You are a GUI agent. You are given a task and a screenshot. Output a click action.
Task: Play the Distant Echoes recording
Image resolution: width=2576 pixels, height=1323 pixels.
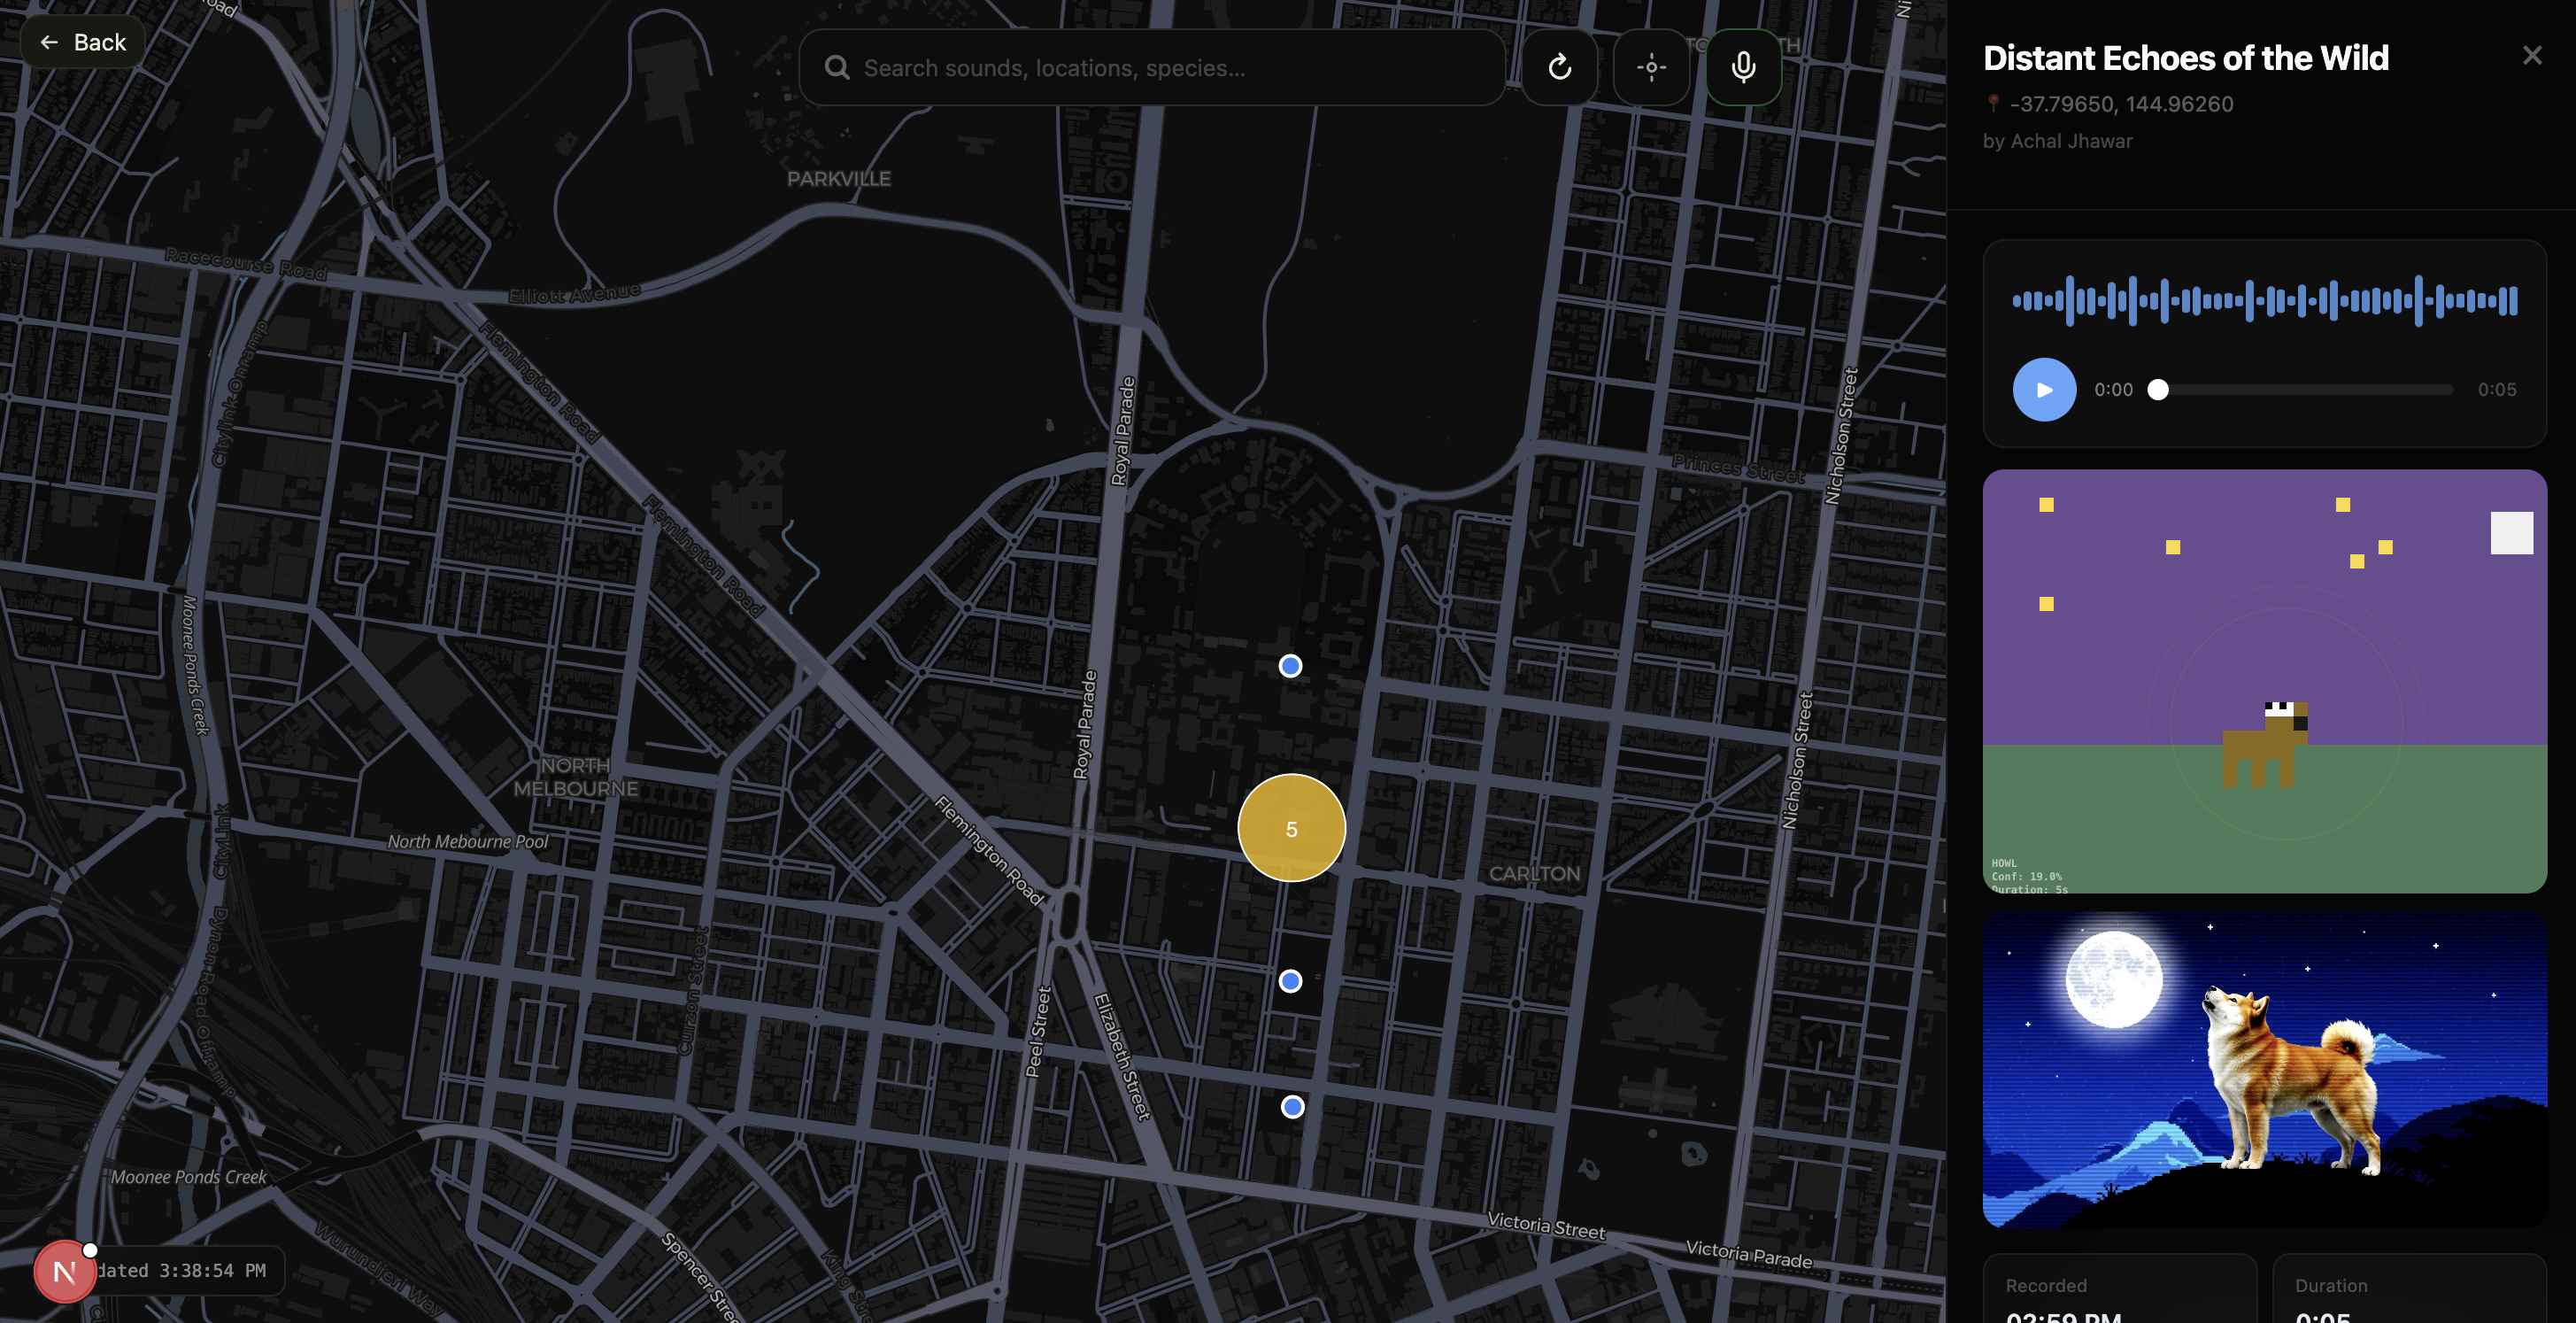pos(2044,389)
